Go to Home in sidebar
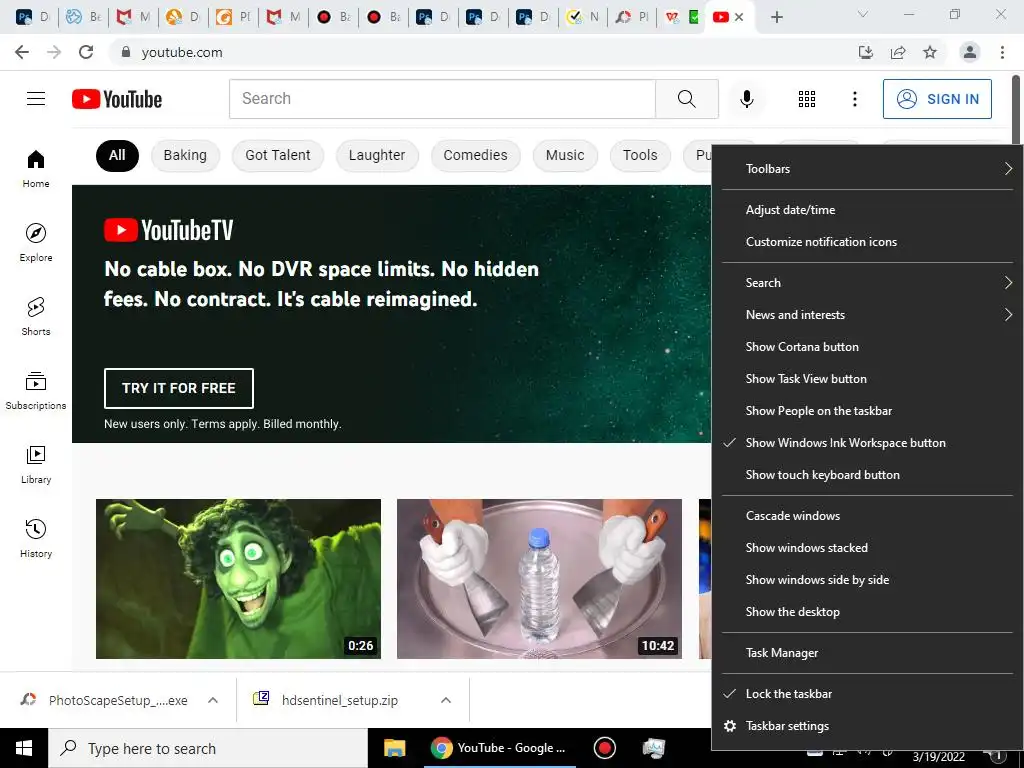This screenshot has width=1024, height=768. click(x=36, y=168)
